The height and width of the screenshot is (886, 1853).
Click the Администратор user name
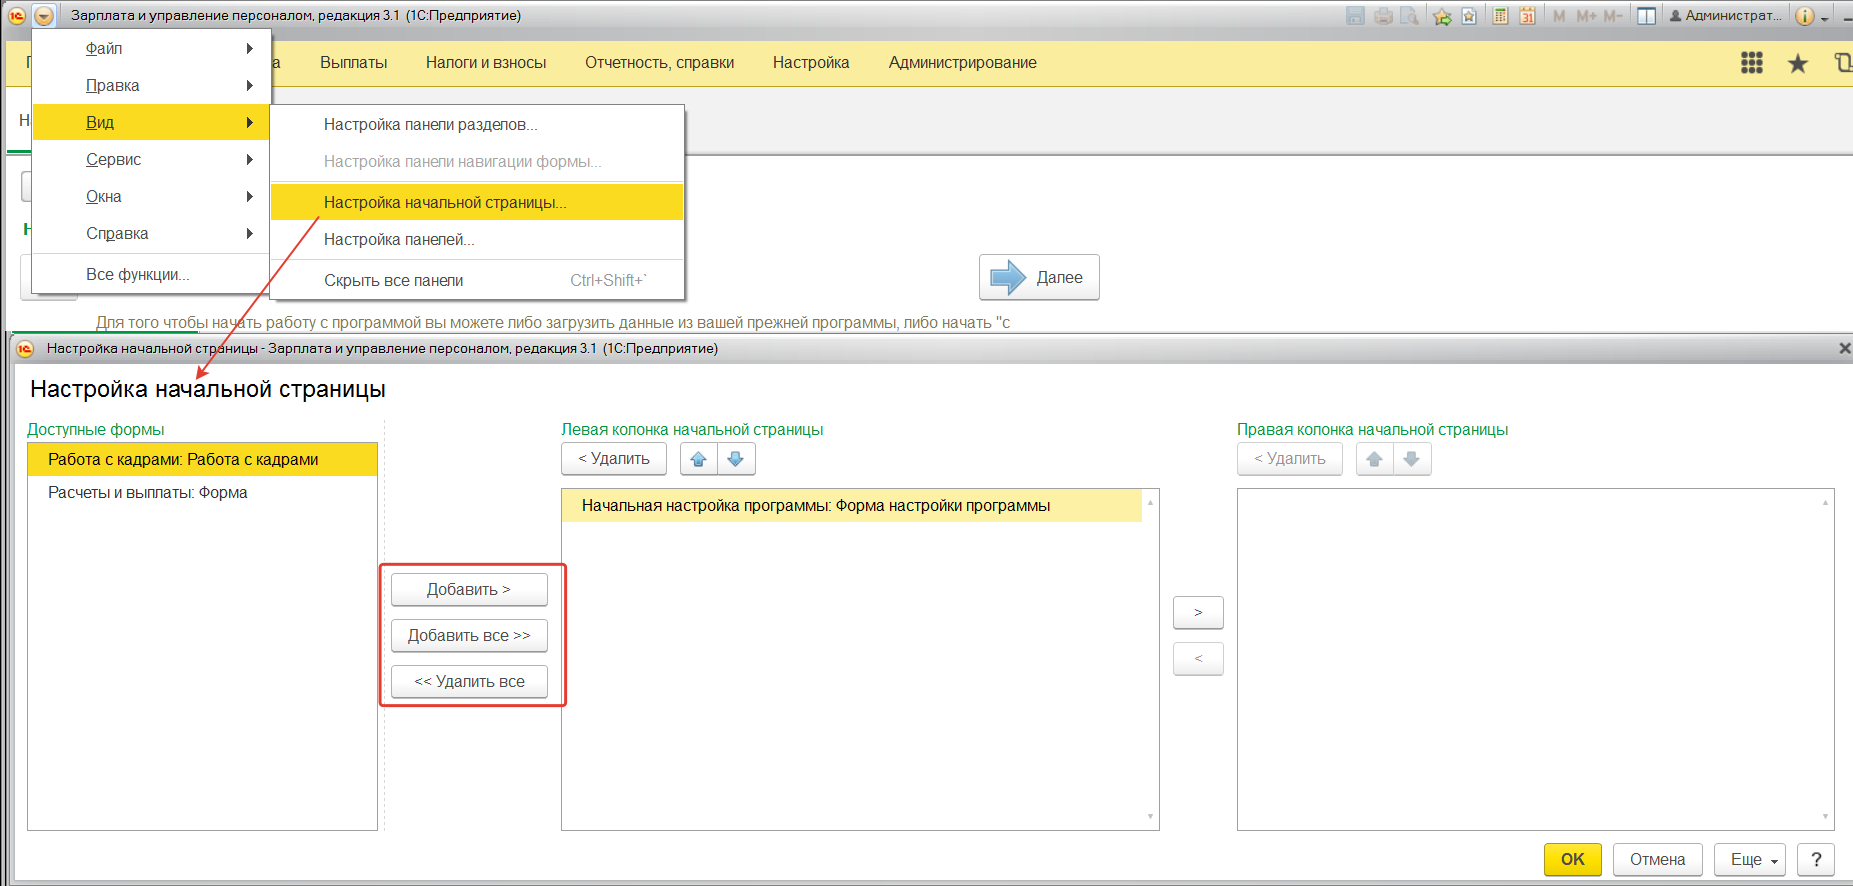pyautogui.click(x=1725, y=16)
